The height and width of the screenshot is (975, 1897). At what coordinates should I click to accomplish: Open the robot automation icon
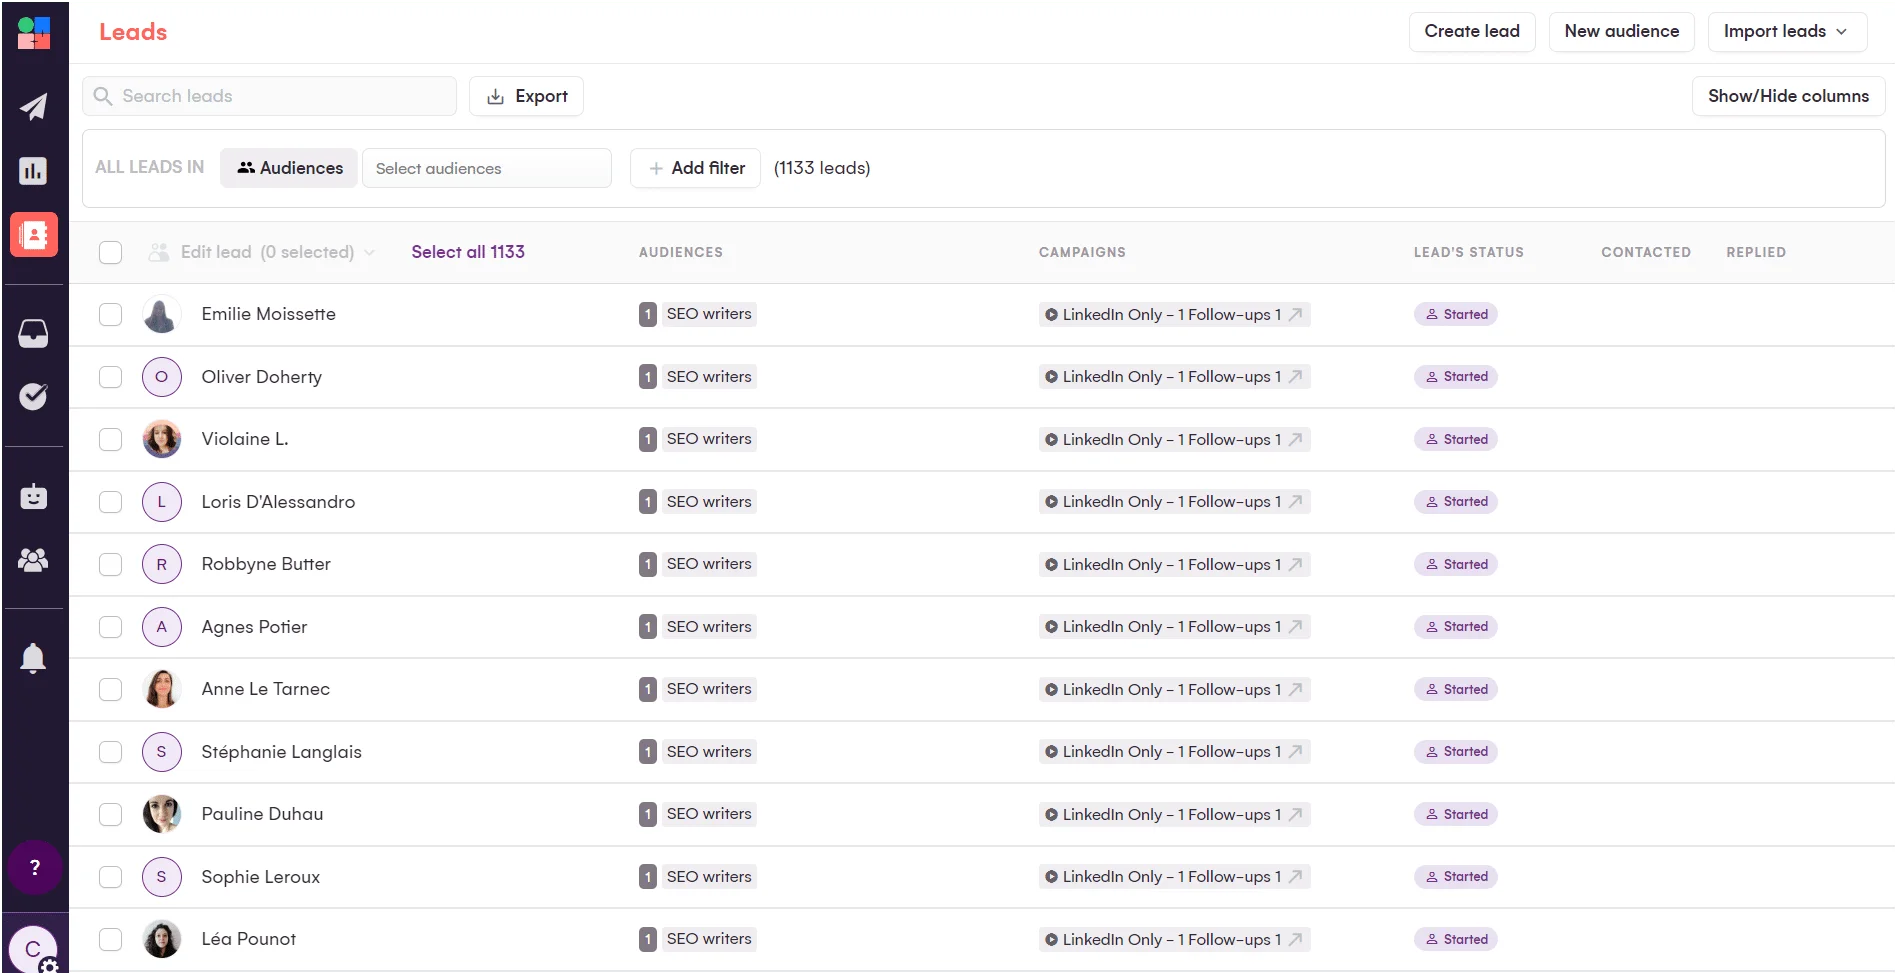tap(34, 496)
